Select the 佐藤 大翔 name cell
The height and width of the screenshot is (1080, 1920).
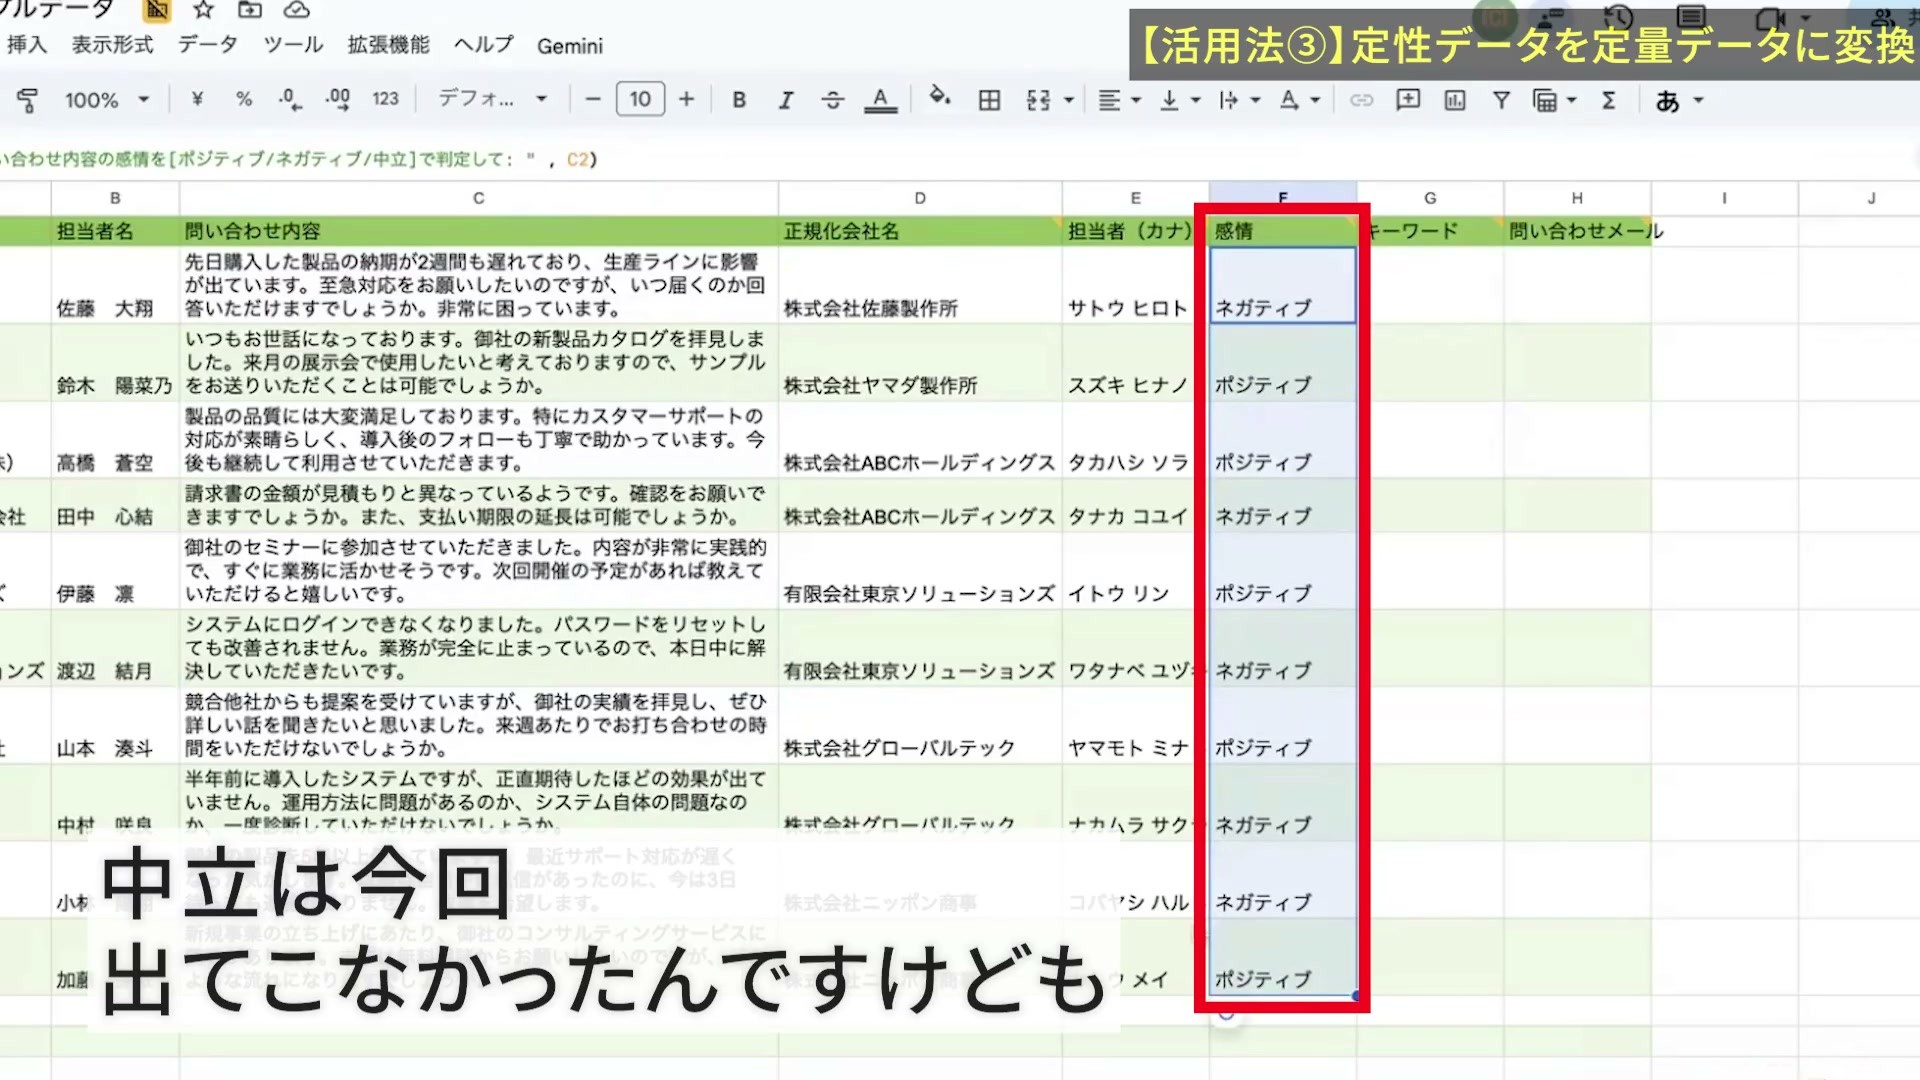115,285
